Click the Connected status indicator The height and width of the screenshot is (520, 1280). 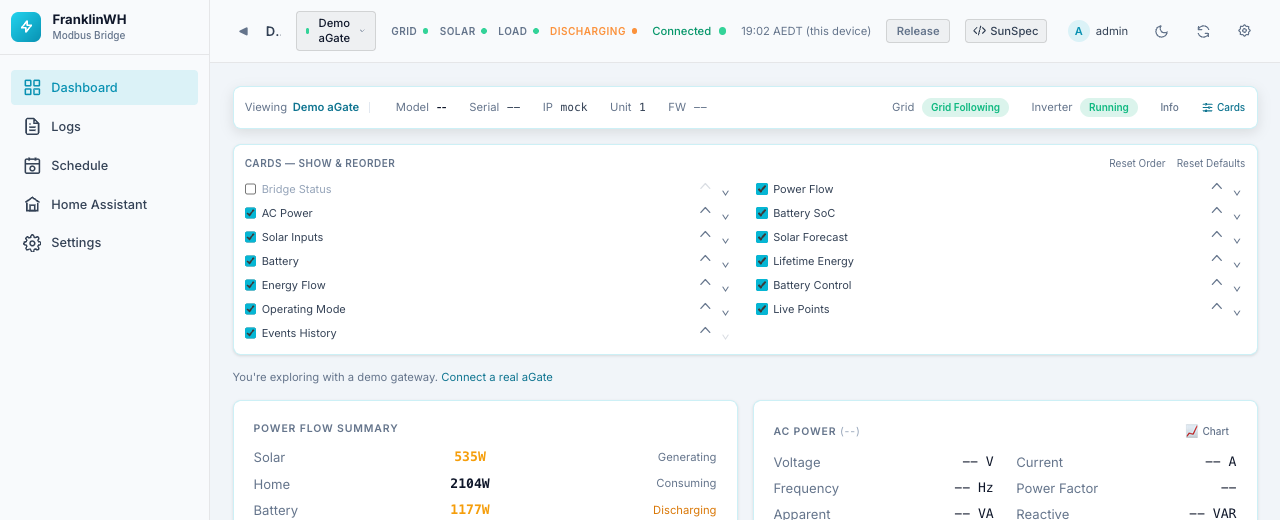pyautogui.click(x=689, y=31)
